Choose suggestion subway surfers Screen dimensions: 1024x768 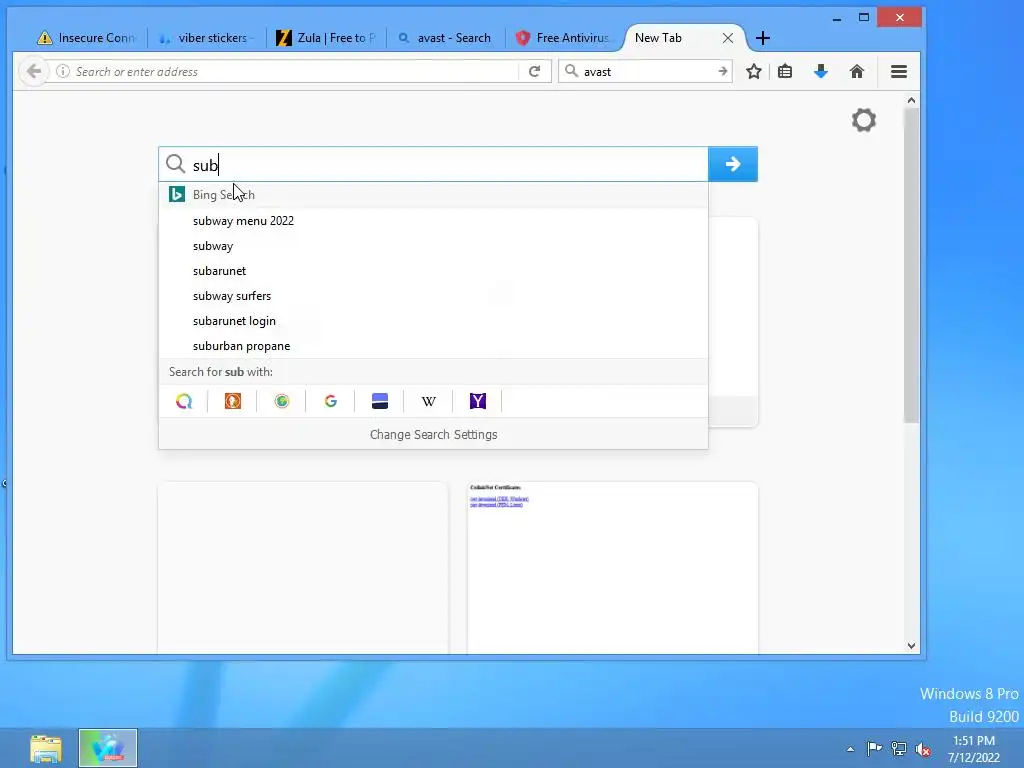pyautogui.click(x=433, y=296)
